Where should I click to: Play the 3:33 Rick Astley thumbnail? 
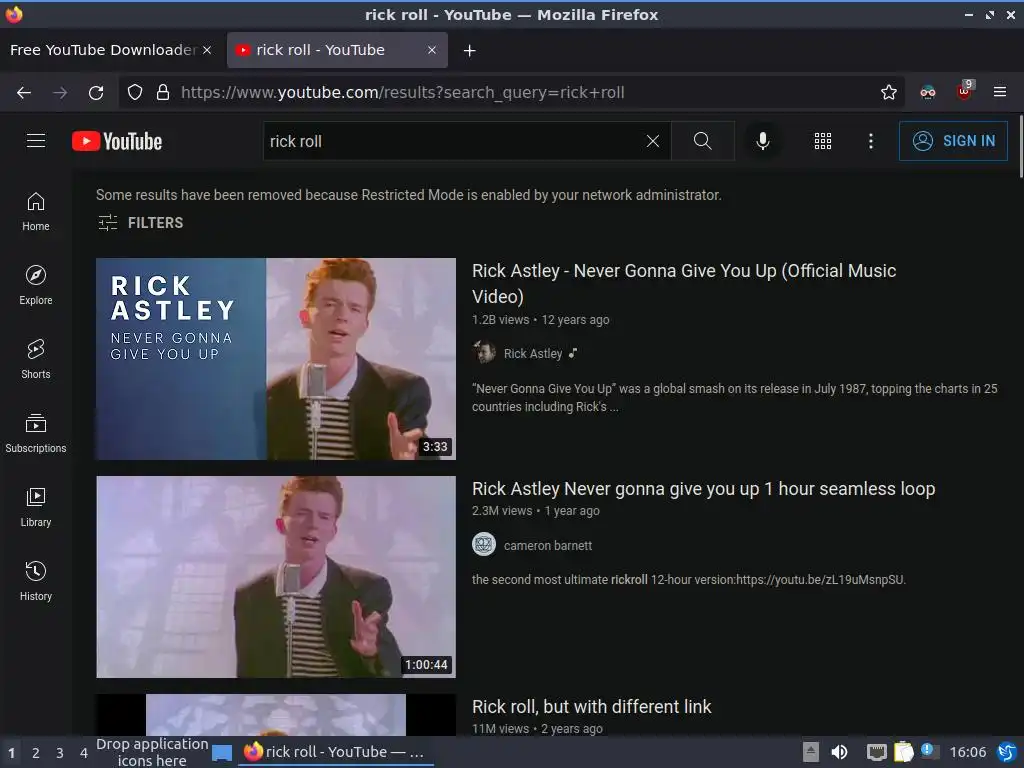276,359
